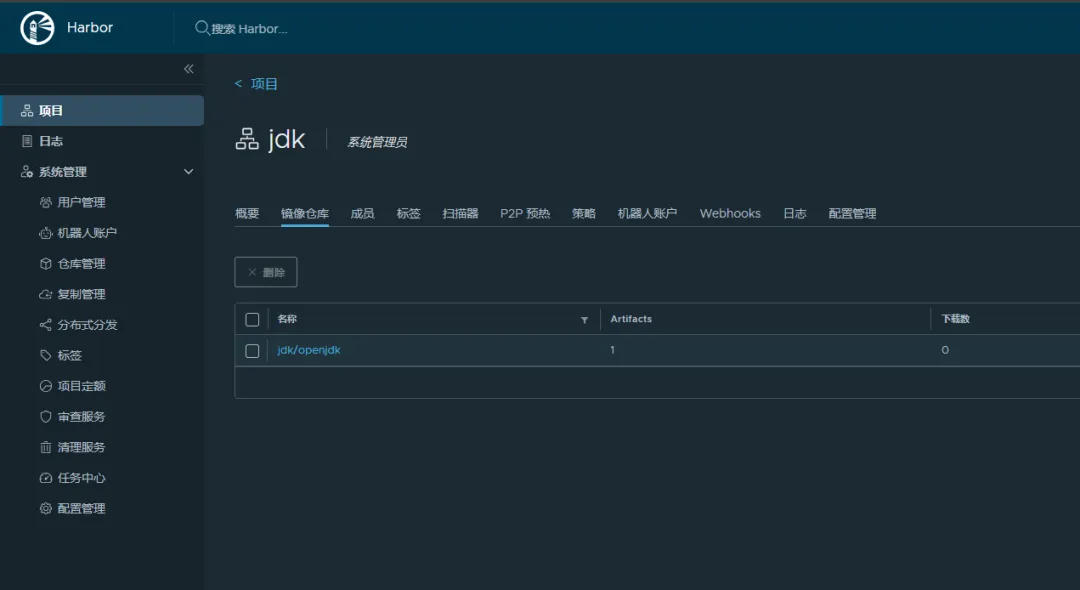
Task: Open 用户管理 in the sidebar
Action: click(x=81, y=202)
